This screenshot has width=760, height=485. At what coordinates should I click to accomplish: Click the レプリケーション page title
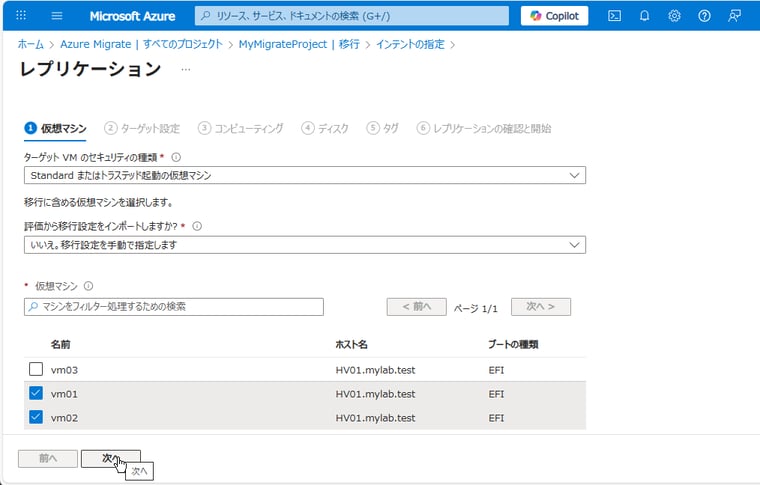pyautogui.click(x=90, y=69)
